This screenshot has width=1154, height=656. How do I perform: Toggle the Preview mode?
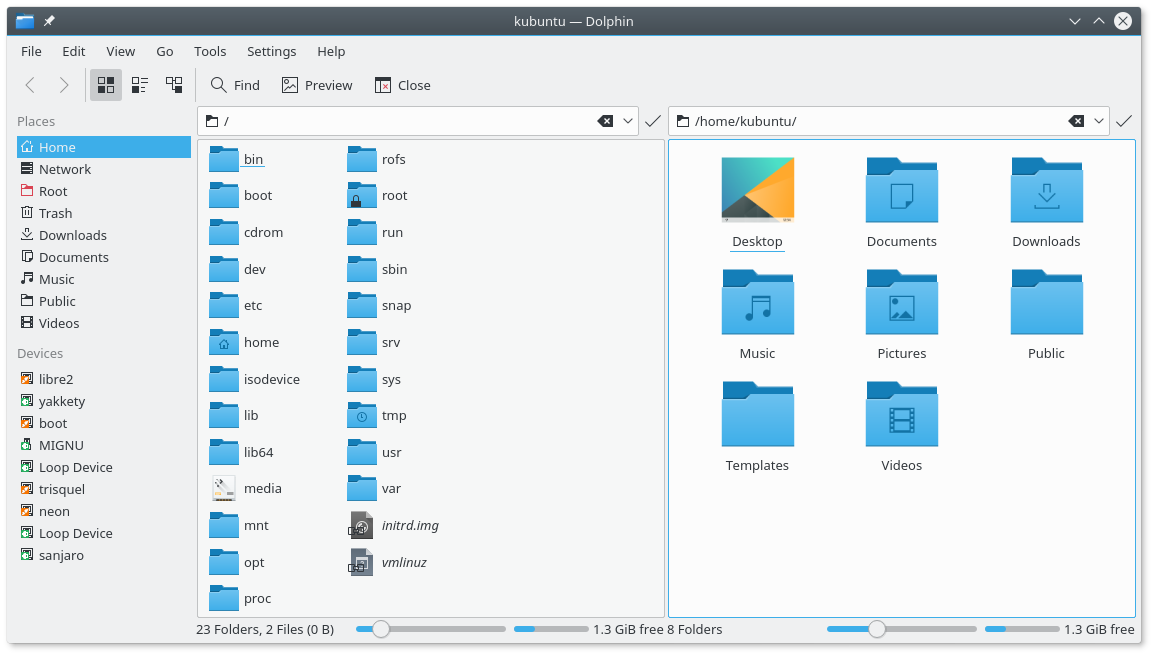(x=316, y=85)
